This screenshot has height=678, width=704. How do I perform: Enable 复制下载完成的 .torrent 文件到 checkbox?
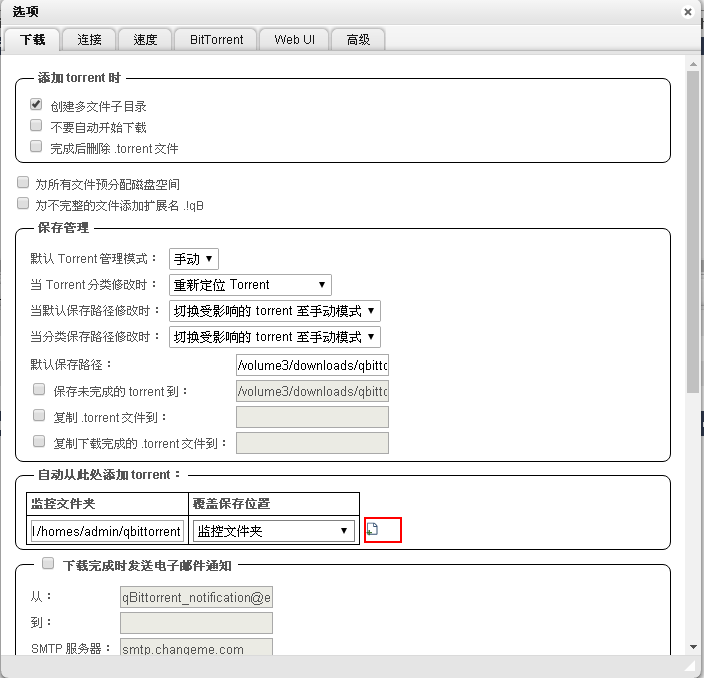click(39, 441)
